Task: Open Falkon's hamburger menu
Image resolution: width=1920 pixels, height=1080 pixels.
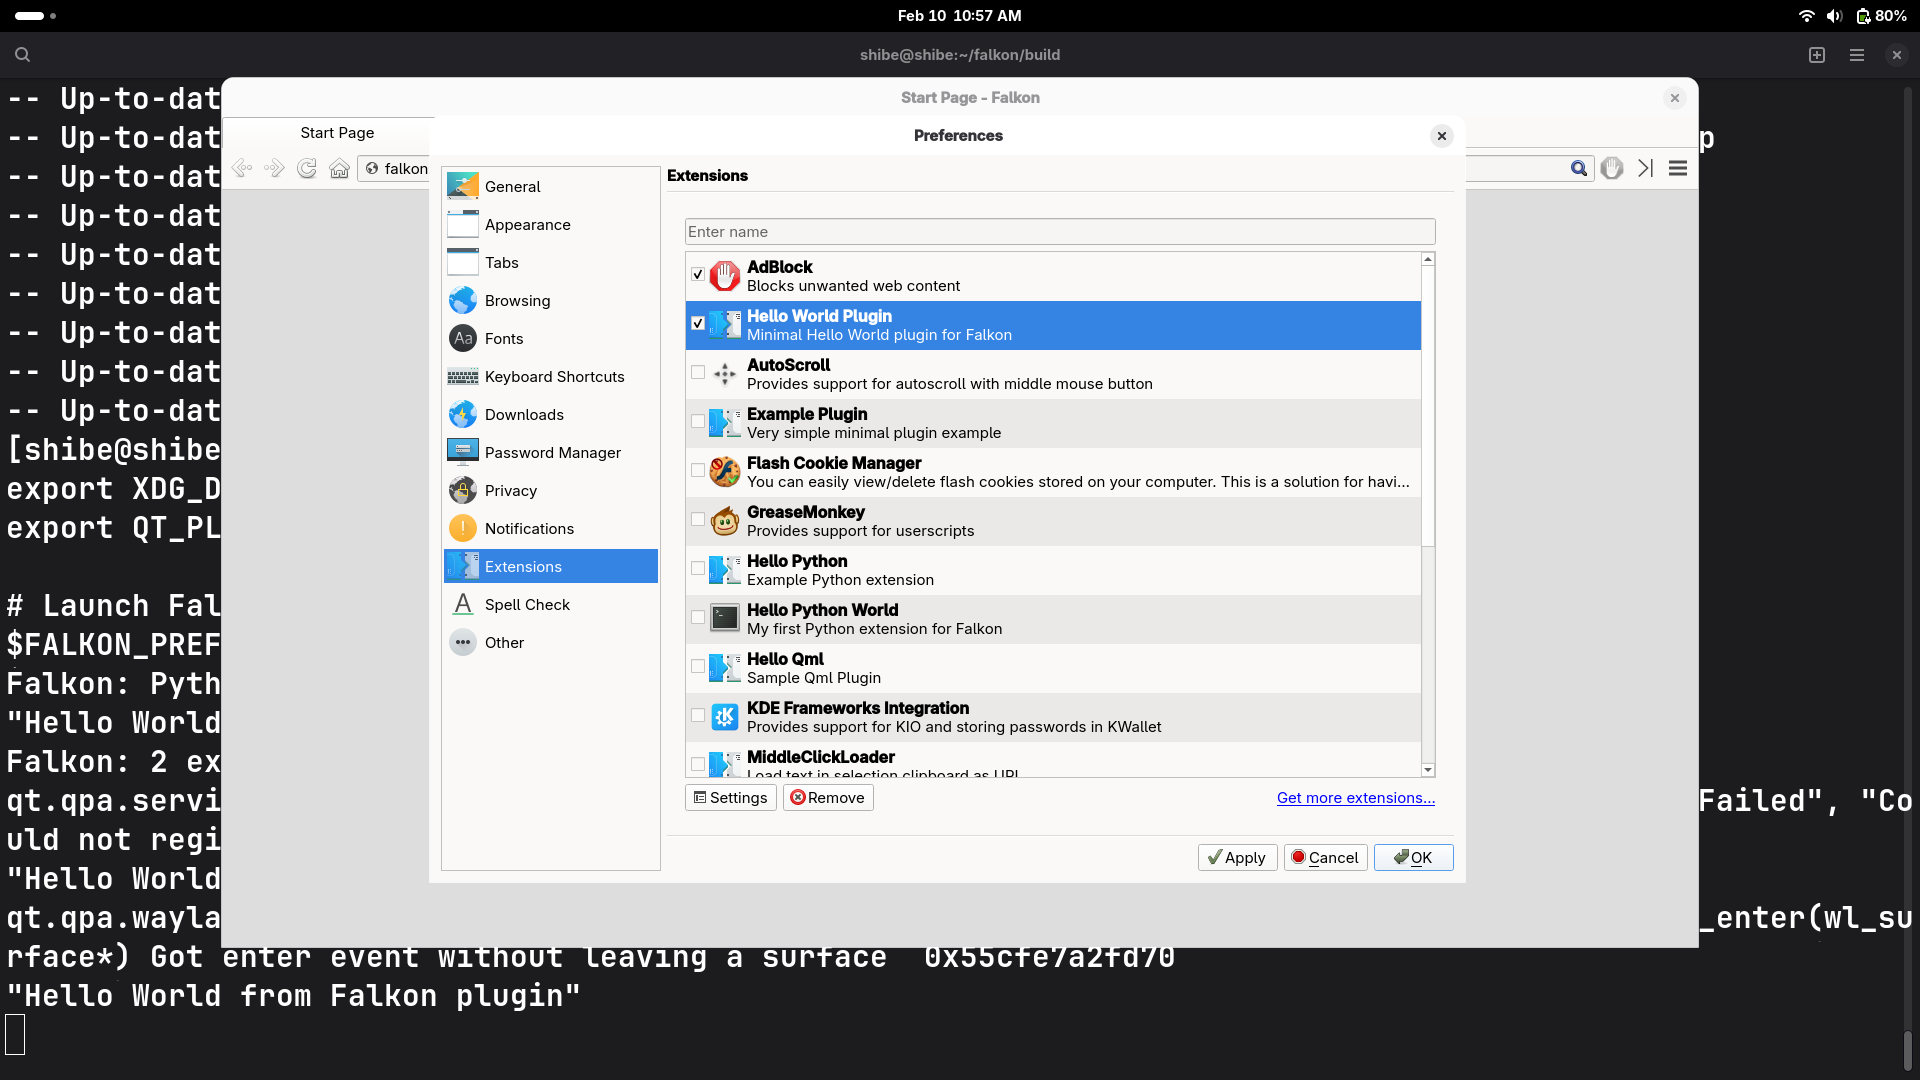Action: [1678, 168]
